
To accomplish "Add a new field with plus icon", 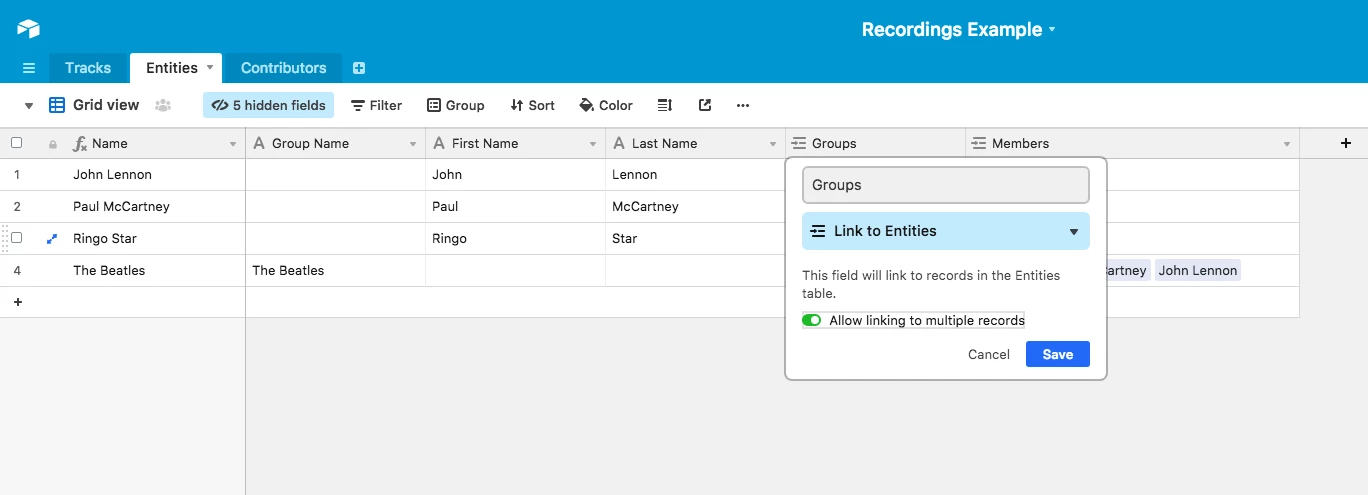I will (x=1345, y=143).
